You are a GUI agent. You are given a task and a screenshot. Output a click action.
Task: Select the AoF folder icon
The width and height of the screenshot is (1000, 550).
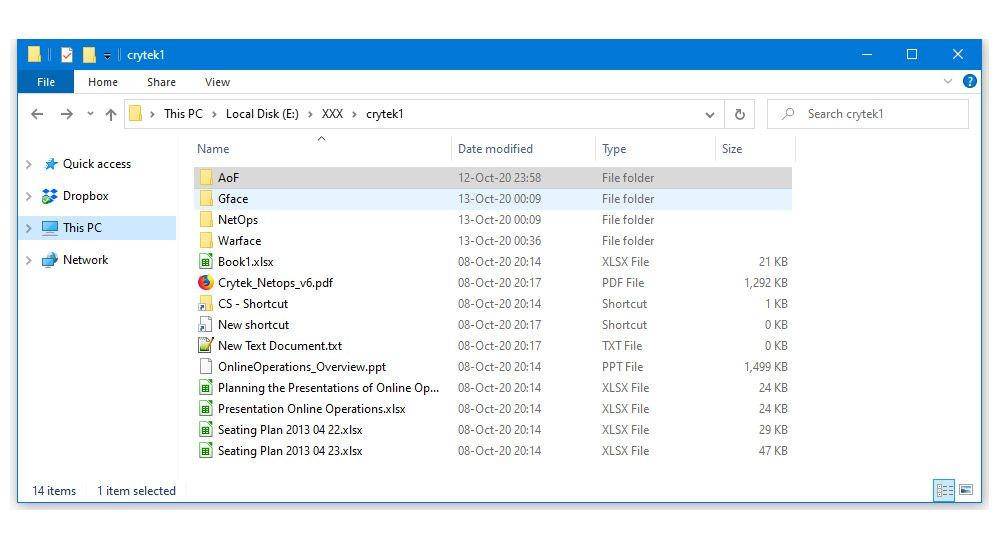(x=205, y=177)
